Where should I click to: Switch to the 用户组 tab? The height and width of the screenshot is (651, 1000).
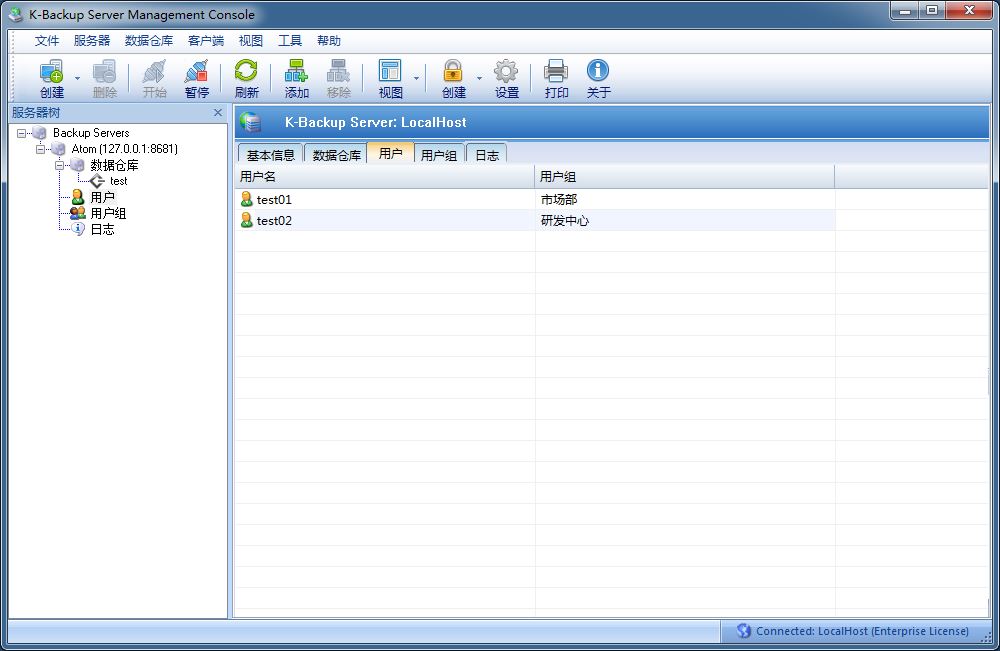[x=439, y=155]
